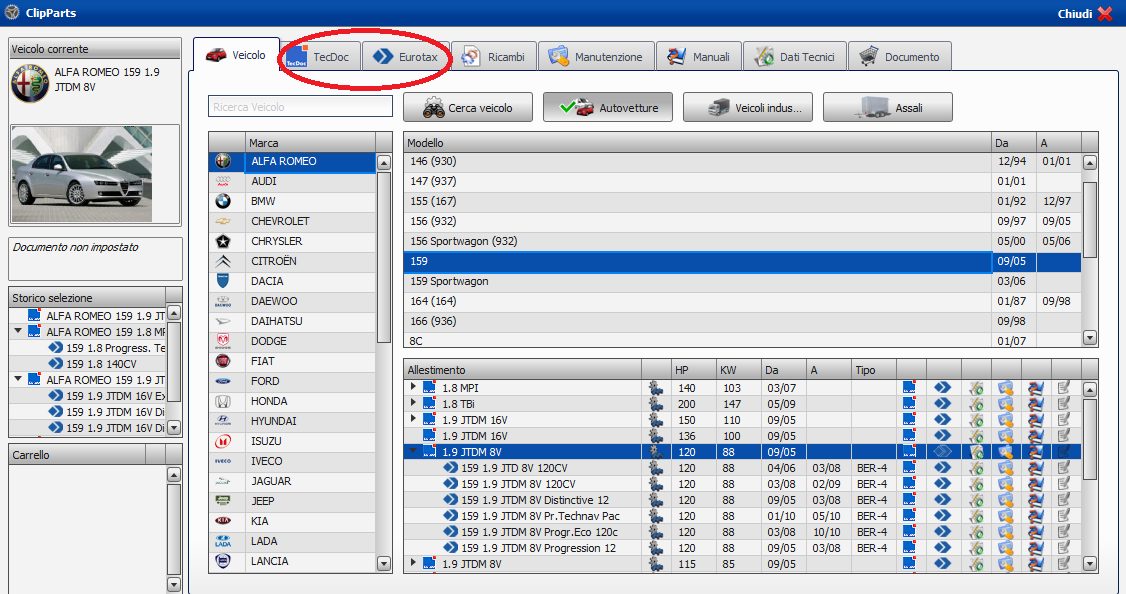Toggle the Autovetture vehicle filter
Screen dimensions: 1126x594
click(608, 108)
